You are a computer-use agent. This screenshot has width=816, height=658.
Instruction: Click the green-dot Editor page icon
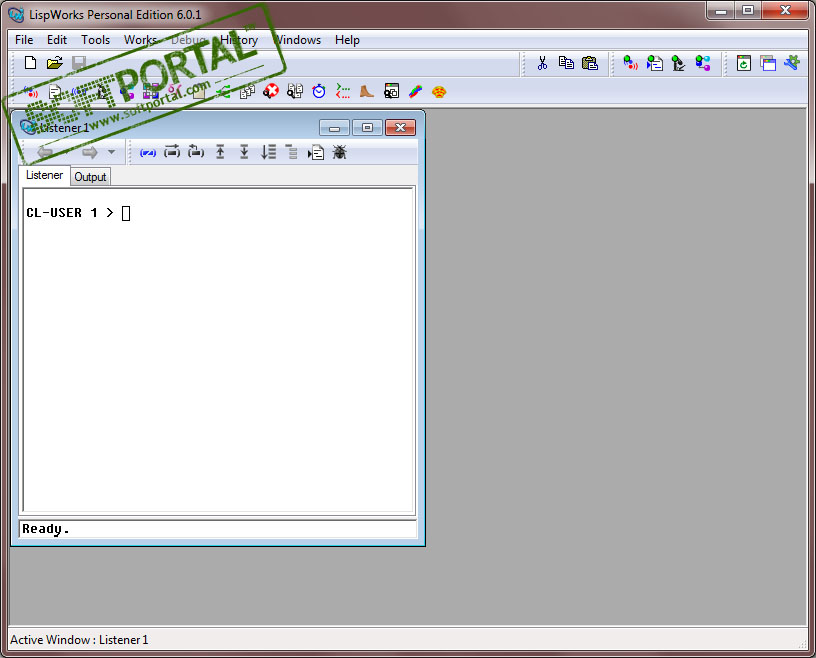pos(654,63)
